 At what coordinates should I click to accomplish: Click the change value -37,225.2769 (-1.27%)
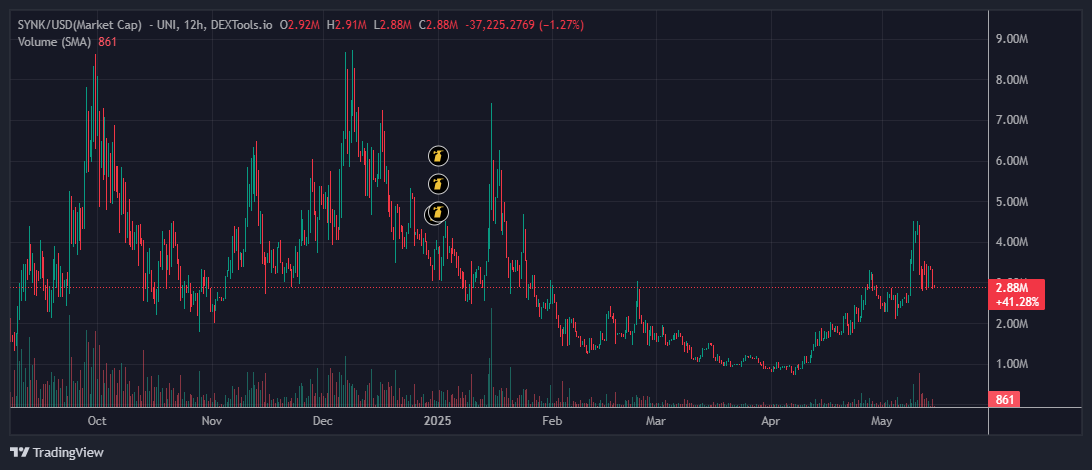point(524,25)
